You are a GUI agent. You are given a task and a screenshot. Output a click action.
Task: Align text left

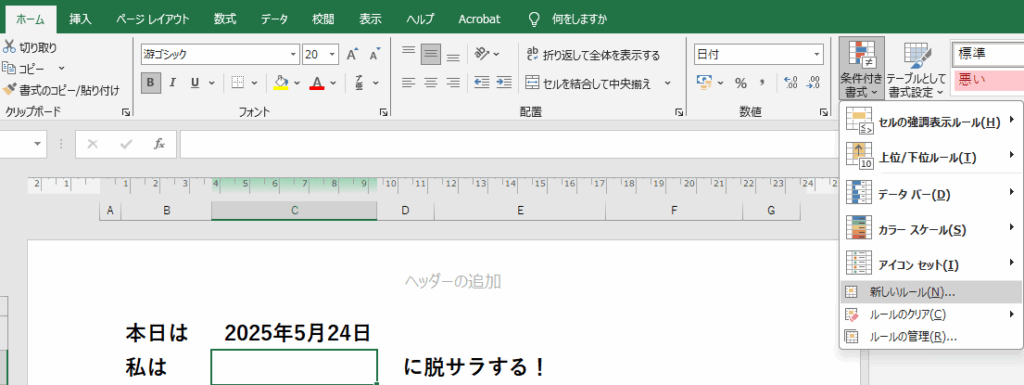tap(409, 83)
